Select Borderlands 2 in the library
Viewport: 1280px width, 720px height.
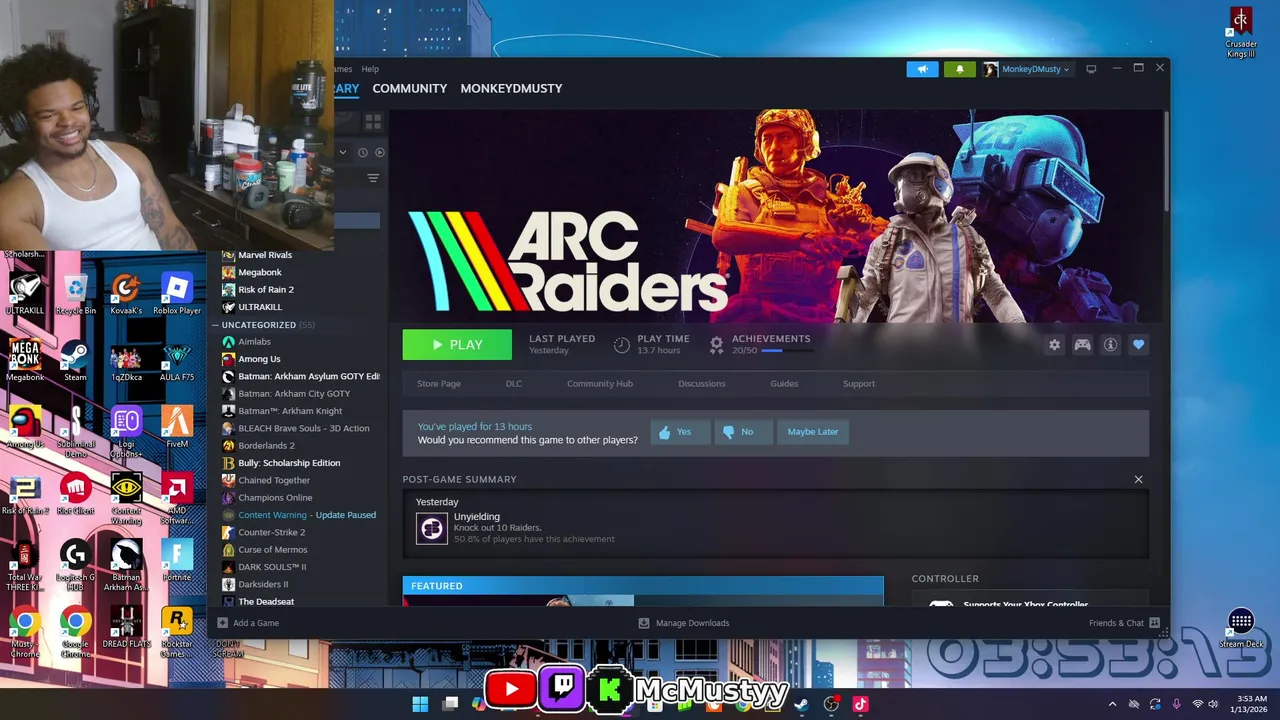coord(266,446)
